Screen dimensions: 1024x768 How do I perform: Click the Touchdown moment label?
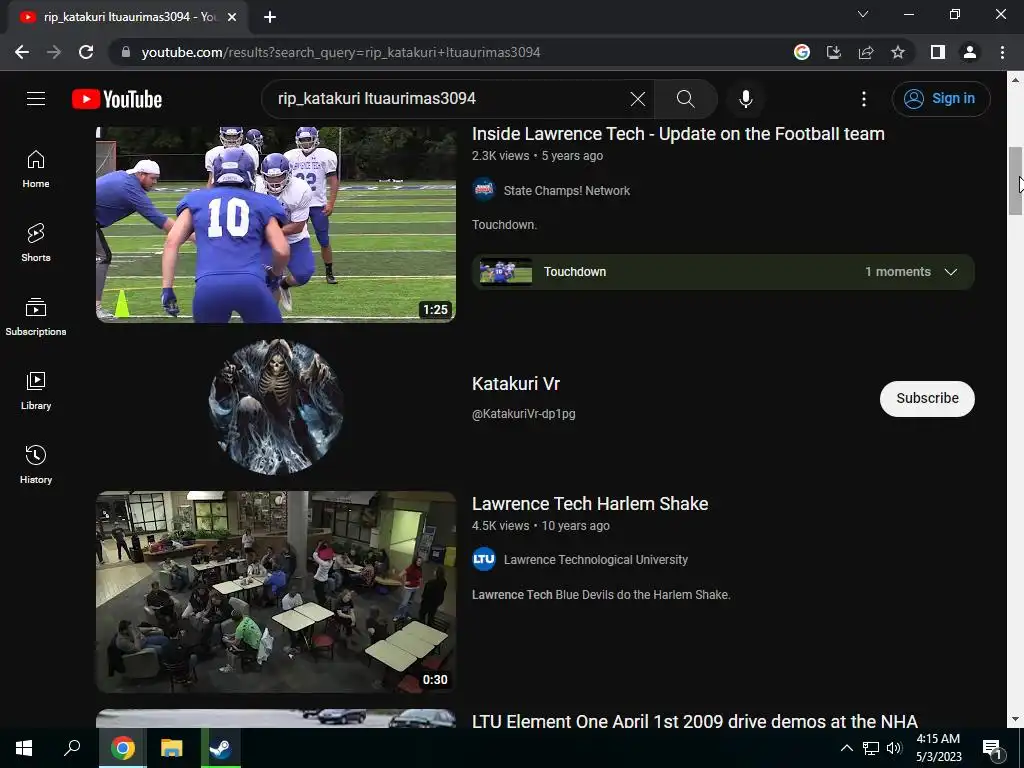point(575,272)
